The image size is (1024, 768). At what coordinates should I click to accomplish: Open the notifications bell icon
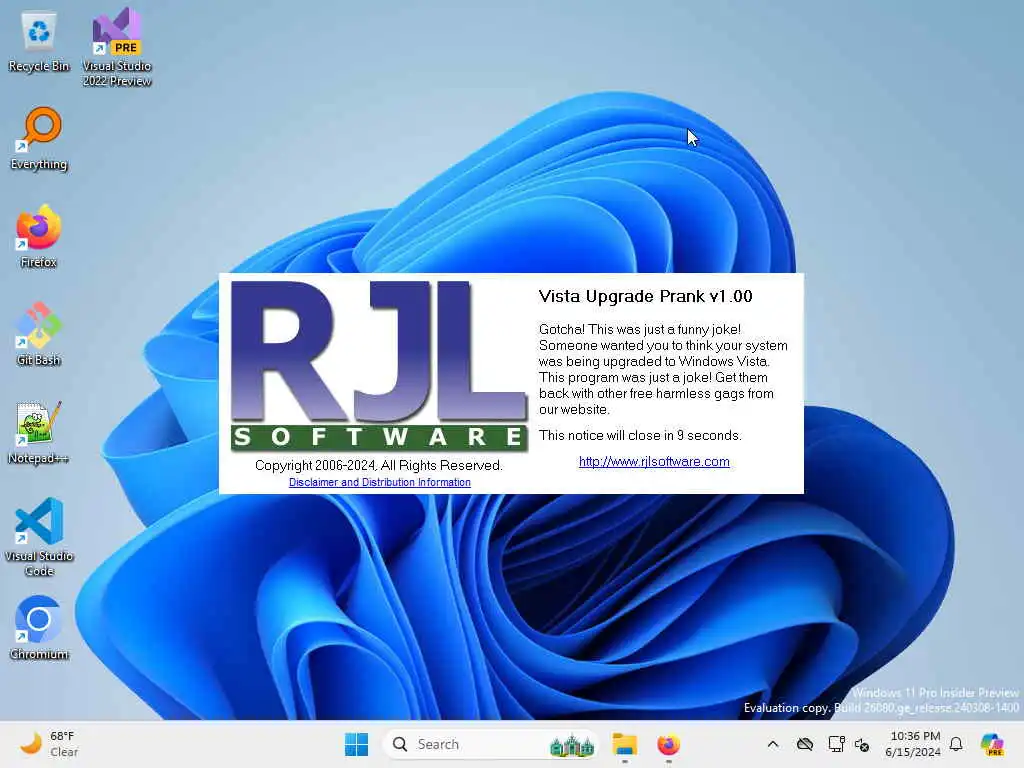[956, 744]
